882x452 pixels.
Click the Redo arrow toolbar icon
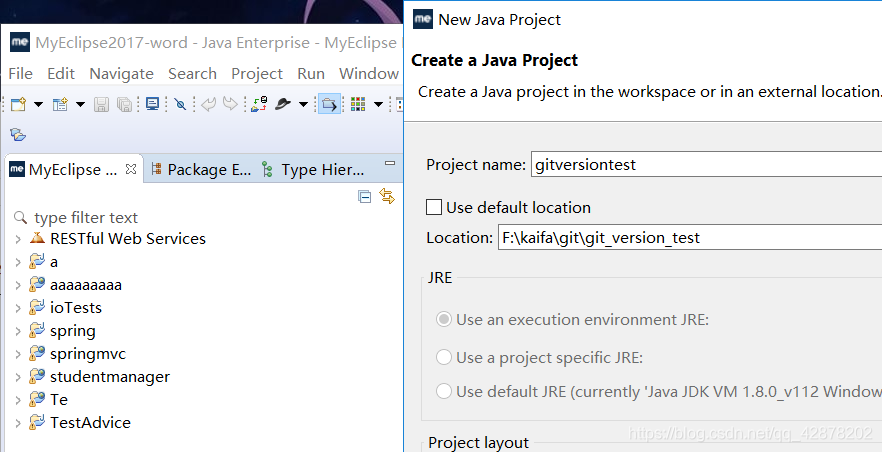pos(231,104)
